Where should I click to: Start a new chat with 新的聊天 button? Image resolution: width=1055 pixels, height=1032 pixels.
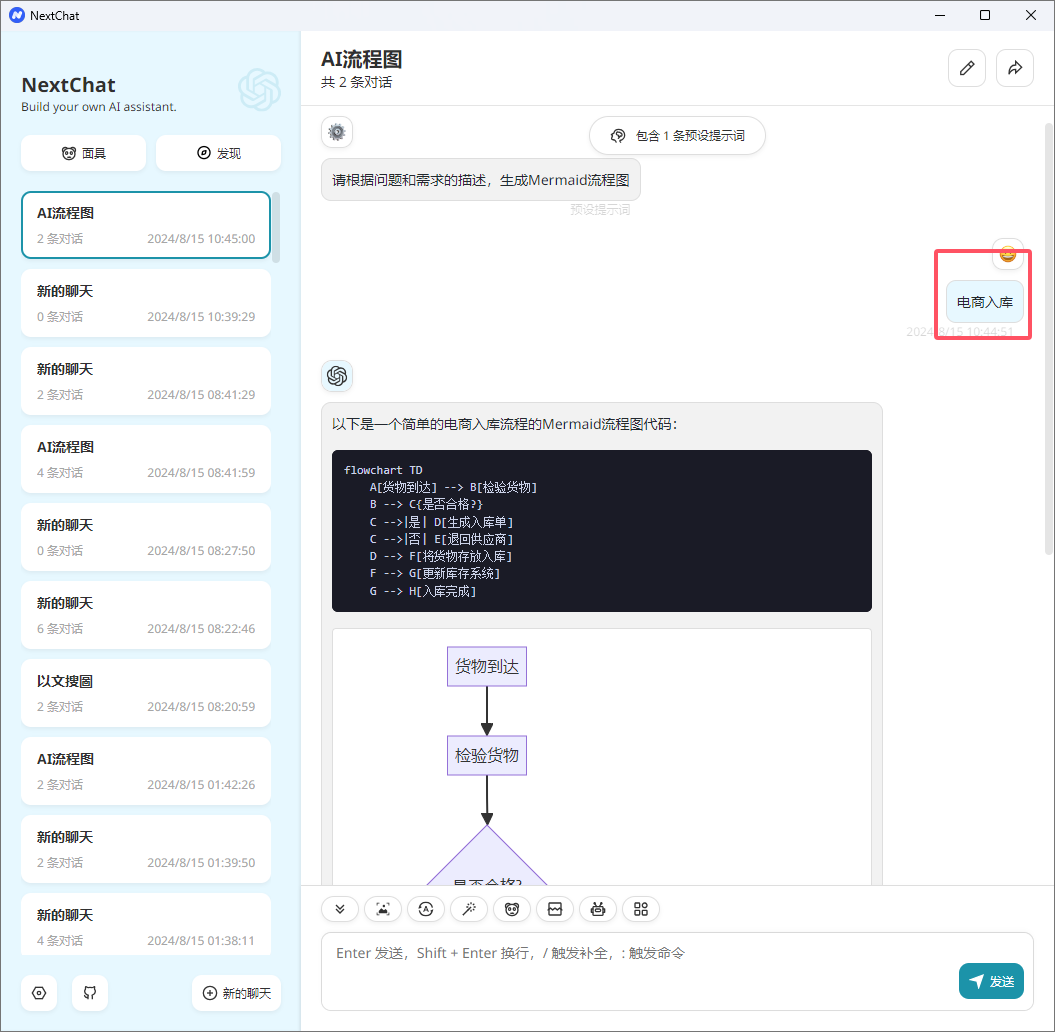pos(237,993)
